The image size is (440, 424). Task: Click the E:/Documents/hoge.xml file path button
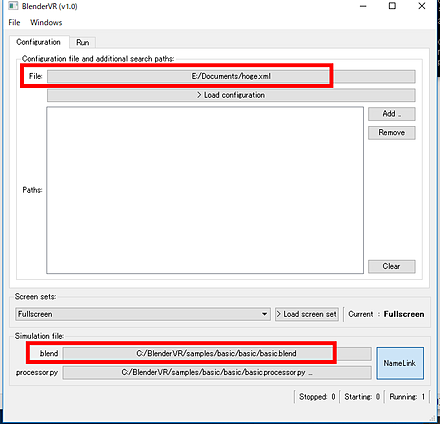[231, 76]
